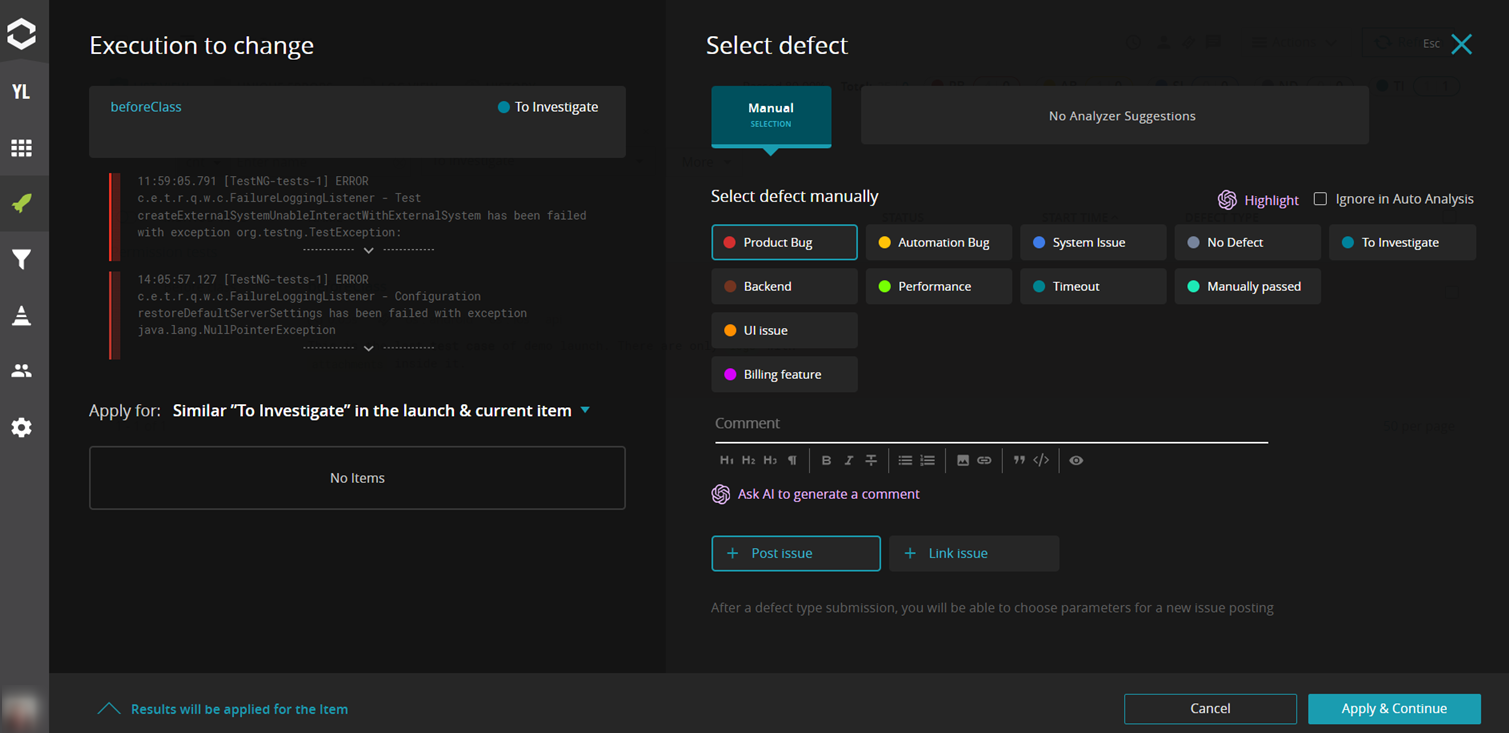The width and height of the screenshot is (1509, 733).
Task: Select the Manual Selection tab
Action: coord(770,115)
